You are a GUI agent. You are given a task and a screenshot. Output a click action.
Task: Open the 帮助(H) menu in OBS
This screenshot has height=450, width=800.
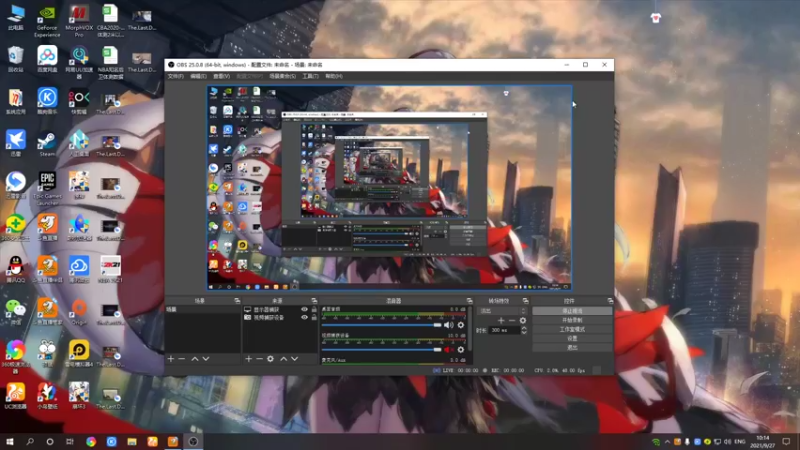click(334, 76)
